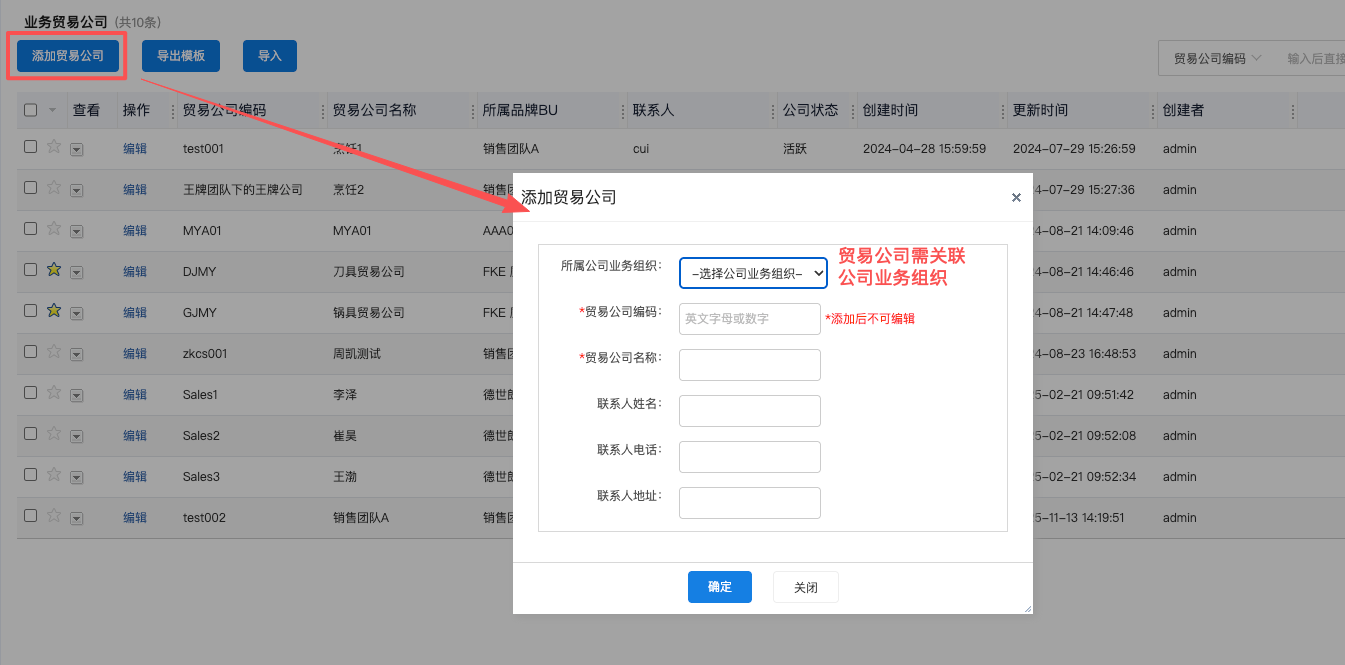Check the zkcs001 row checkbox
This screenshot has height=665, width=1345.
[30, 352]
